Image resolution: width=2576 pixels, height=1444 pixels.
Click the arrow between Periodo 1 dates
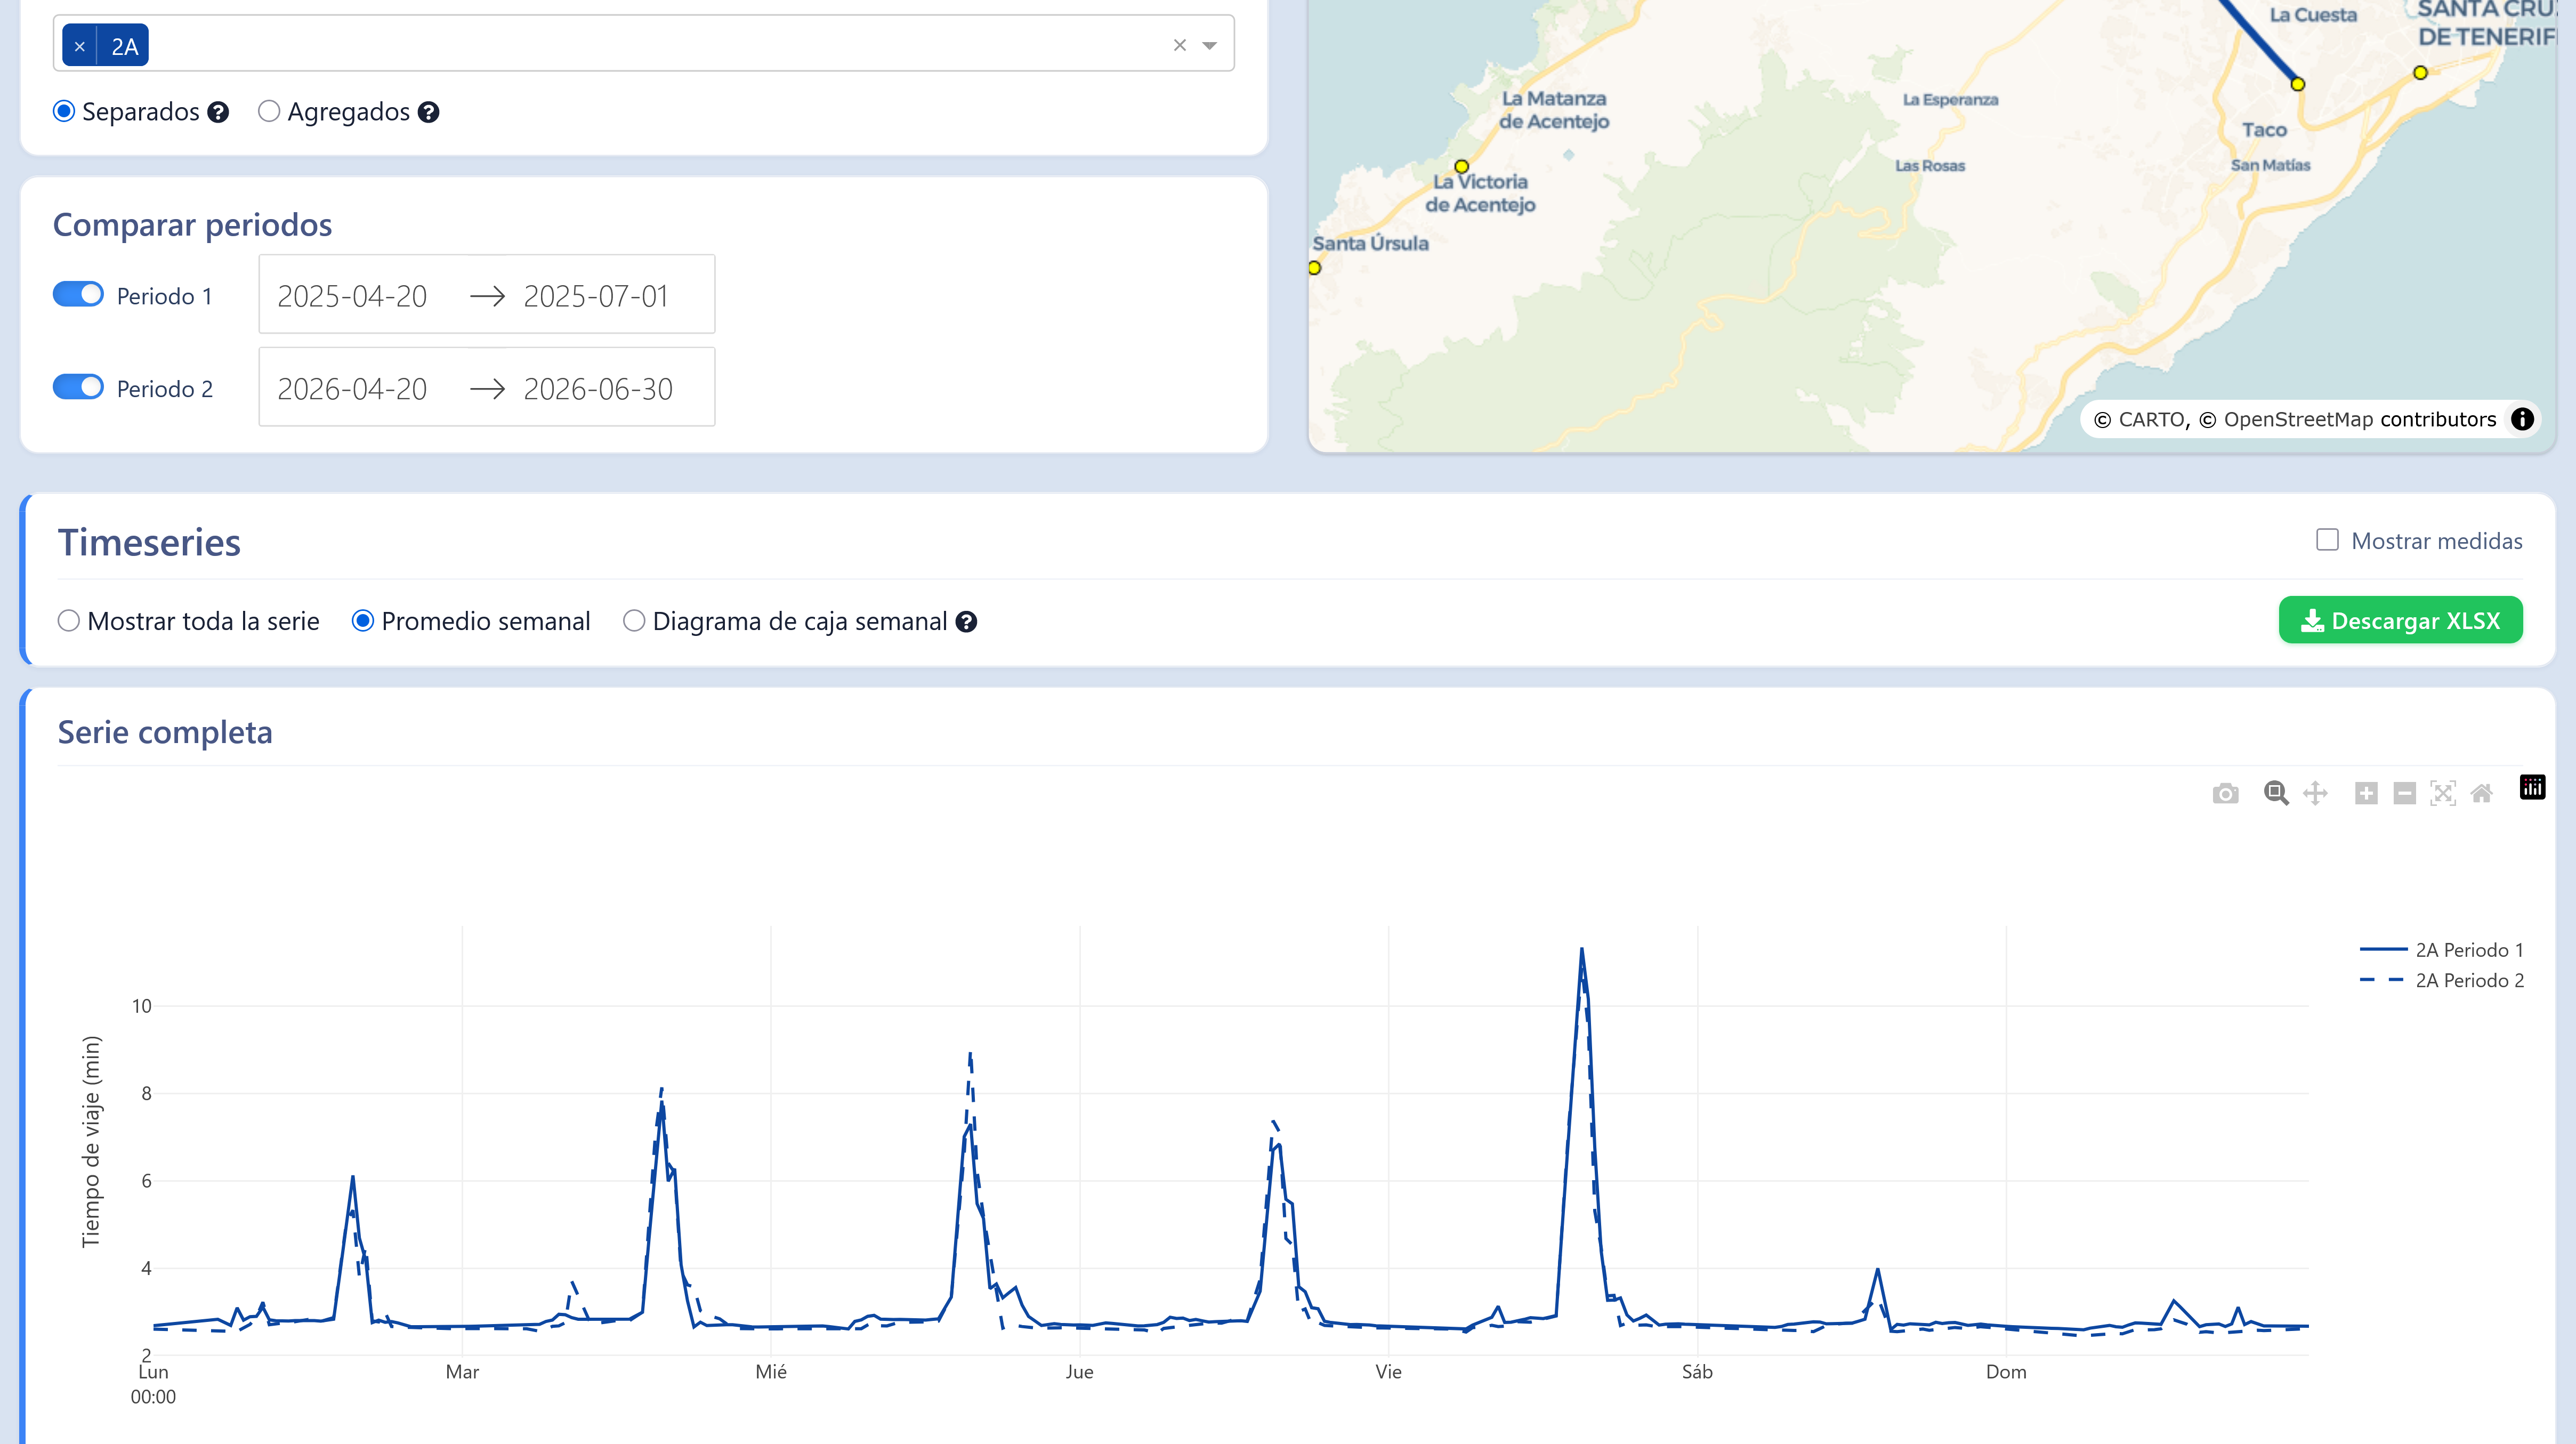point(487,296)
